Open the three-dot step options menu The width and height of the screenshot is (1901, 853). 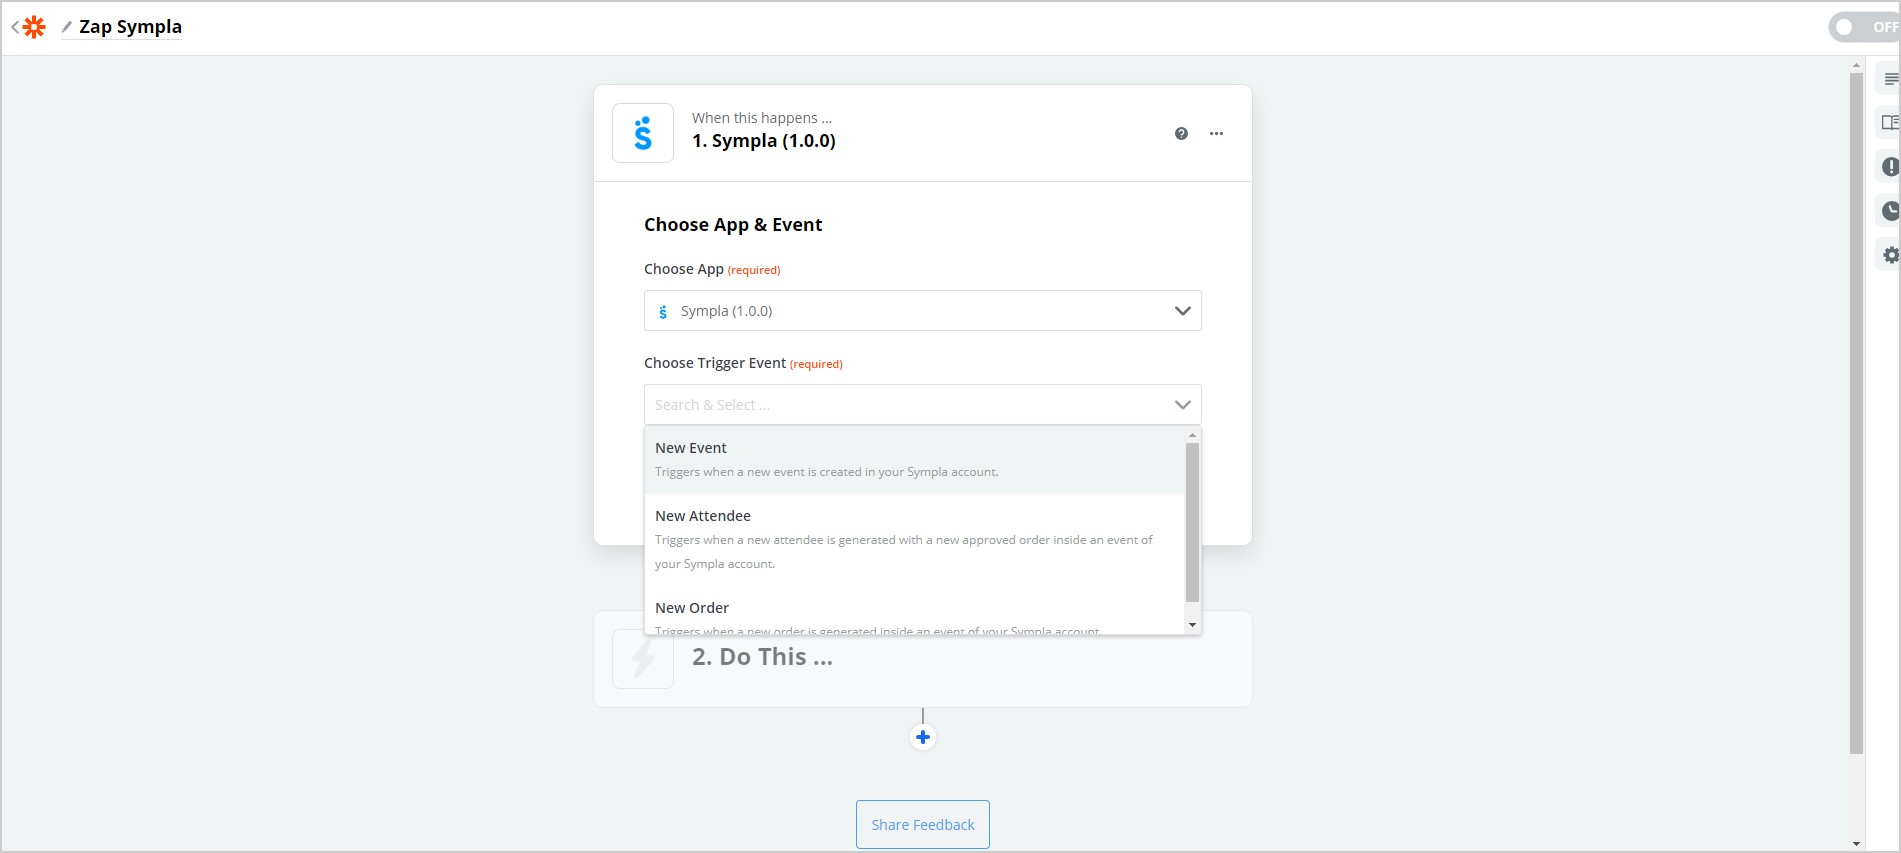coord(1216,133)
